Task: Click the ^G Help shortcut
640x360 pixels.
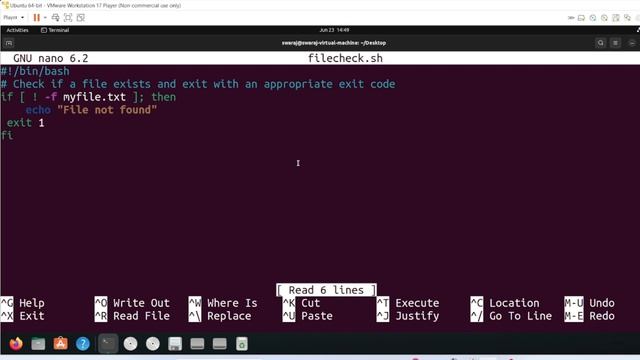Action: (x=22, y=303)
